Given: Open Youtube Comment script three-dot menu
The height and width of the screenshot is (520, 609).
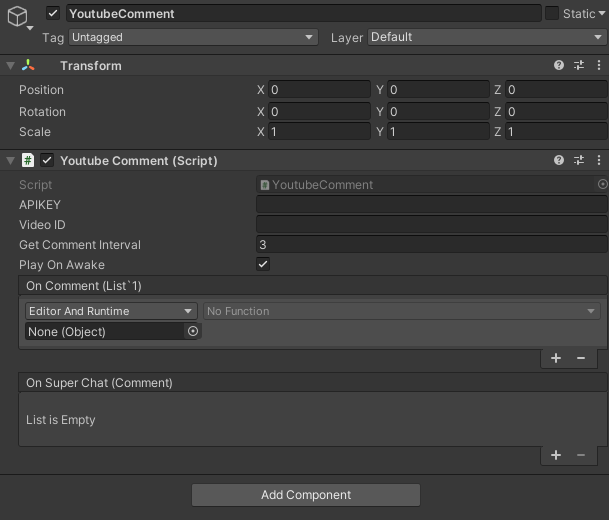Looking at the screenshot, I should 599,160.
